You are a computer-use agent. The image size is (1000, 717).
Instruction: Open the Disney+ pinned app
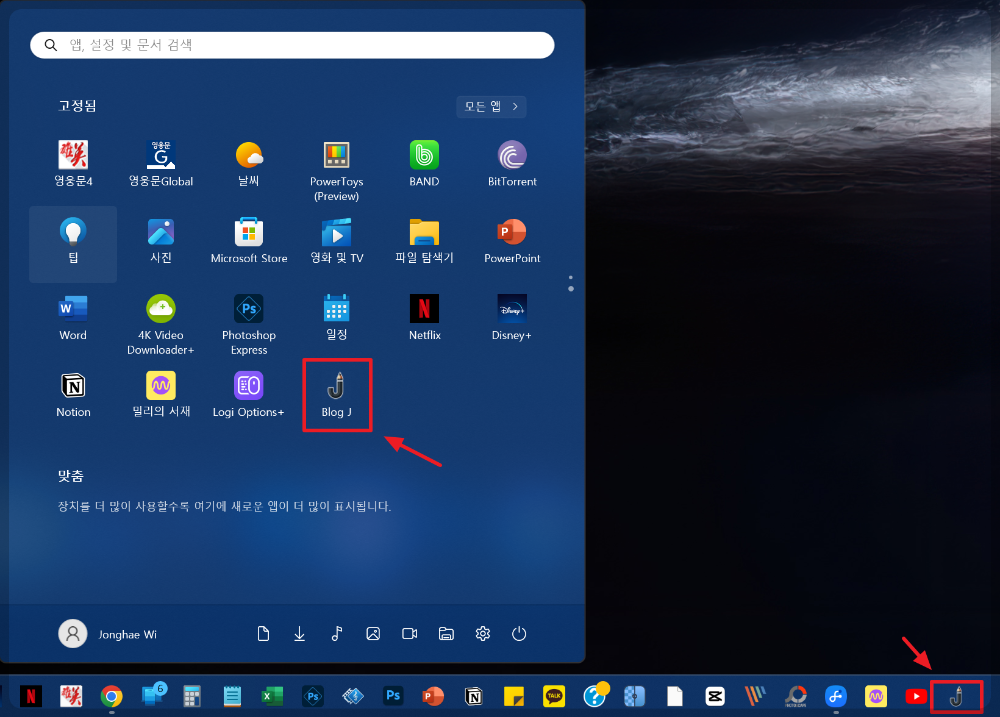point(512,318)
